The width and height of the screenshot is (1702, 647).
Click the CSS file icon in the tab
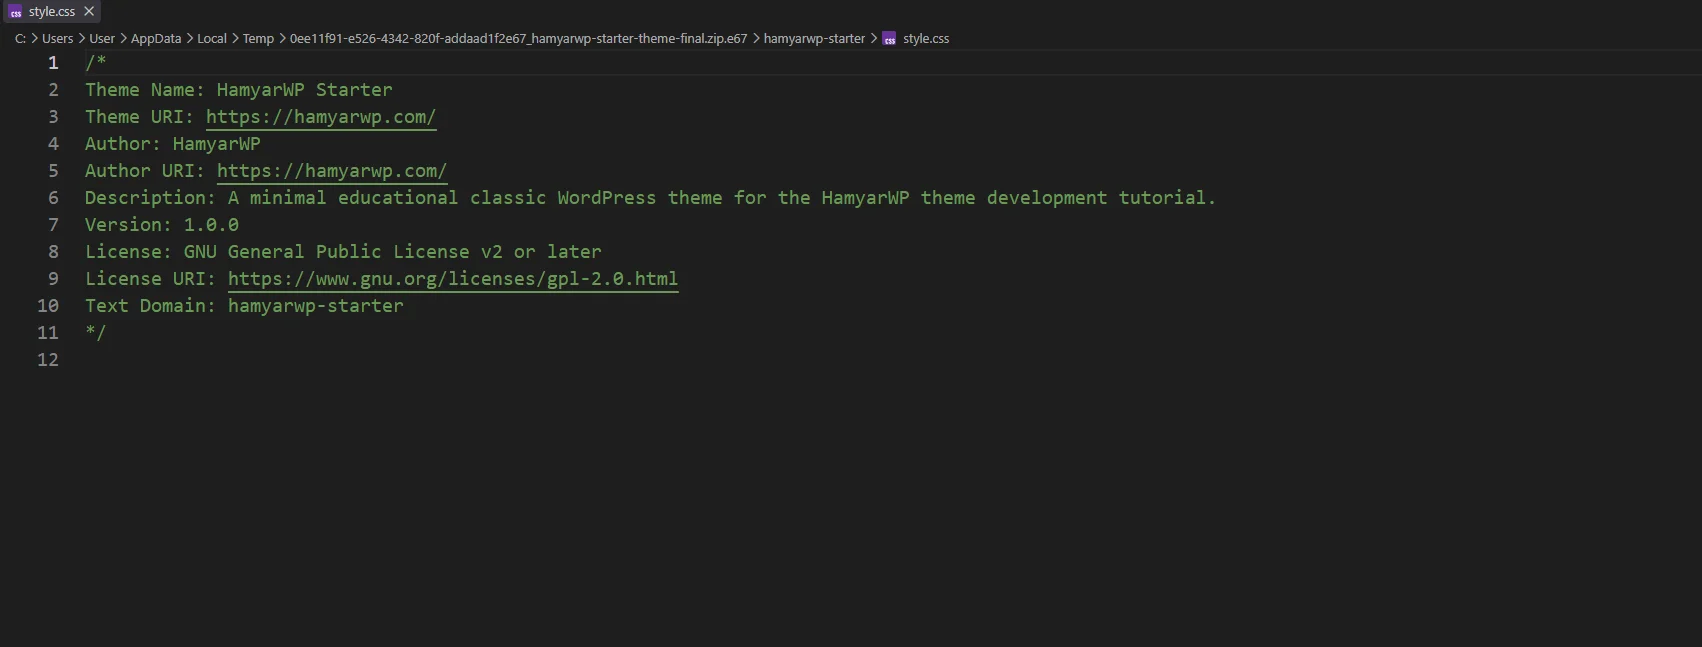pos(15,12)
